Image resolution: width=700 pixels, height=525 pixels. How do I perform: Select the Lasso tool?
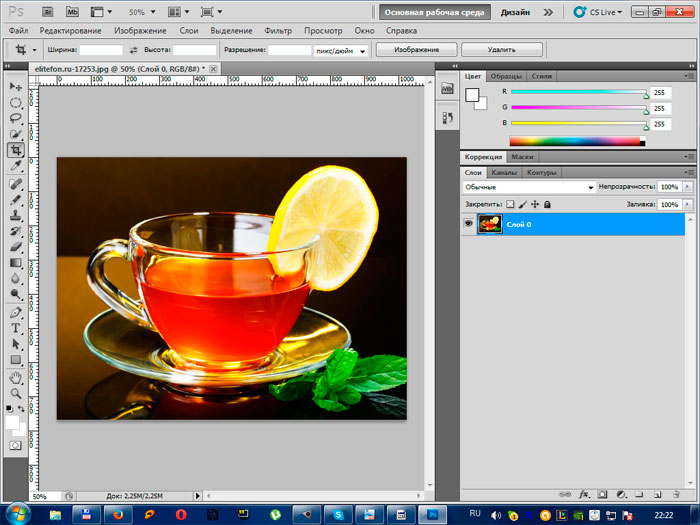16,118
